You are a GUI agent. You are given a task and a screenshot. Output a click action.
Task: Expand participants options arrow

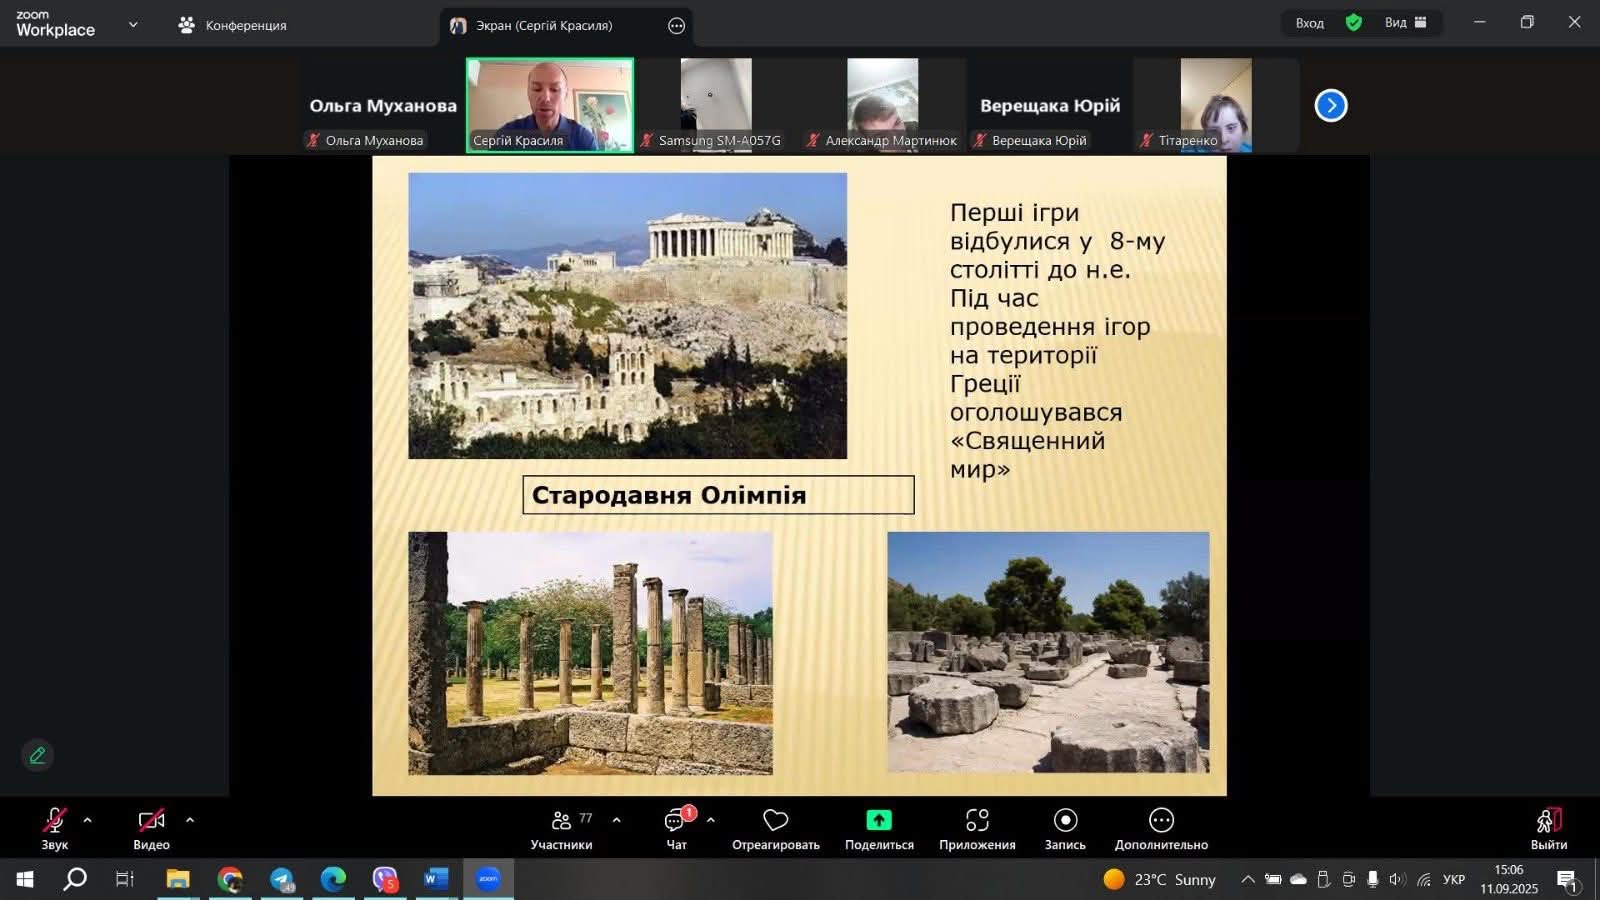tap(617, 820)
